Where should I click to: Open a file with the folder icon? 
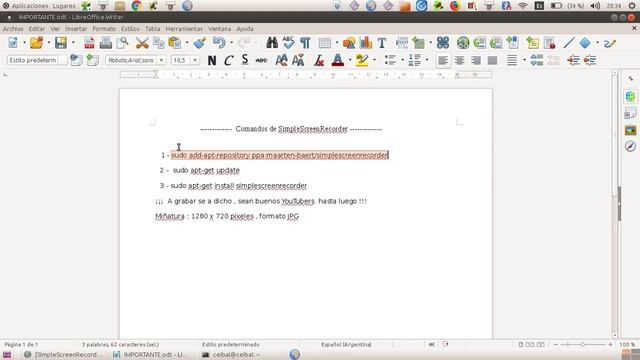[36, 42]
